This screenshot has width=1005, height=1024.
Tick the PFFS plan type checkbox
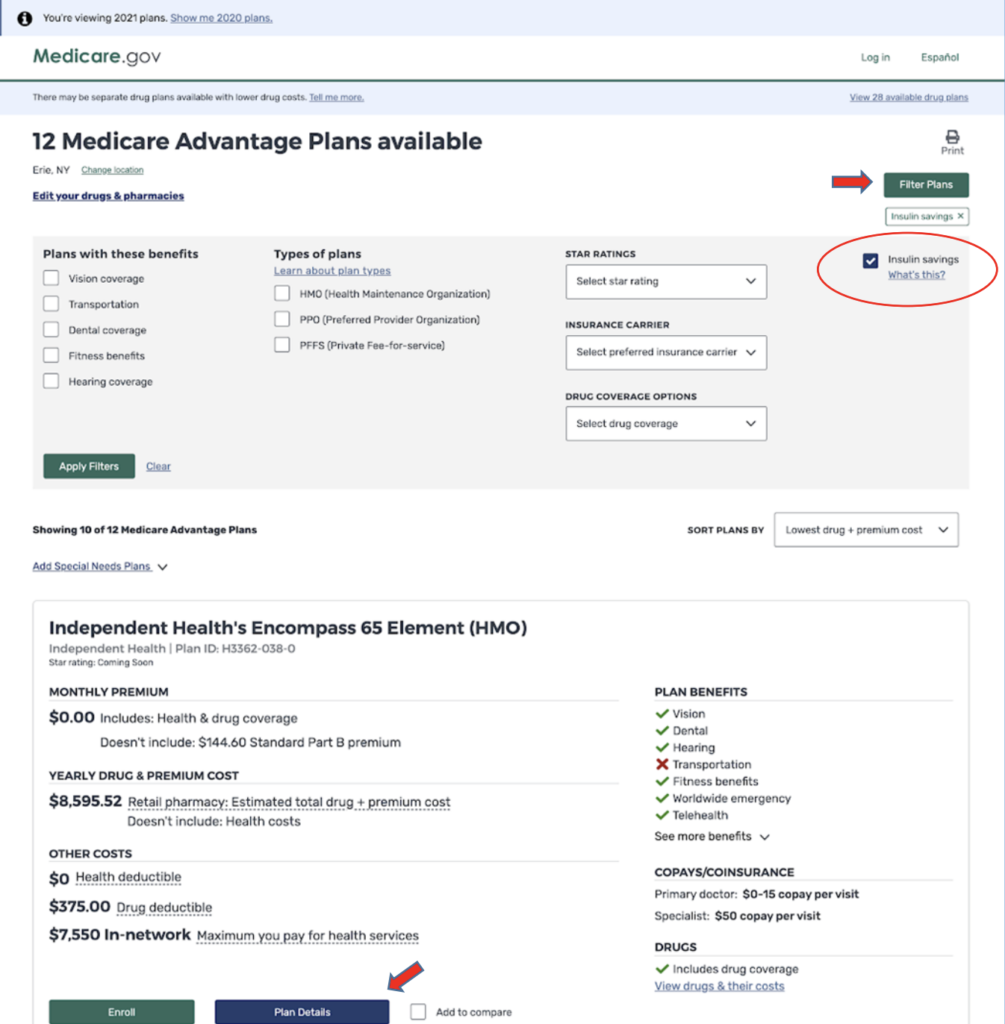pos(282,345)
